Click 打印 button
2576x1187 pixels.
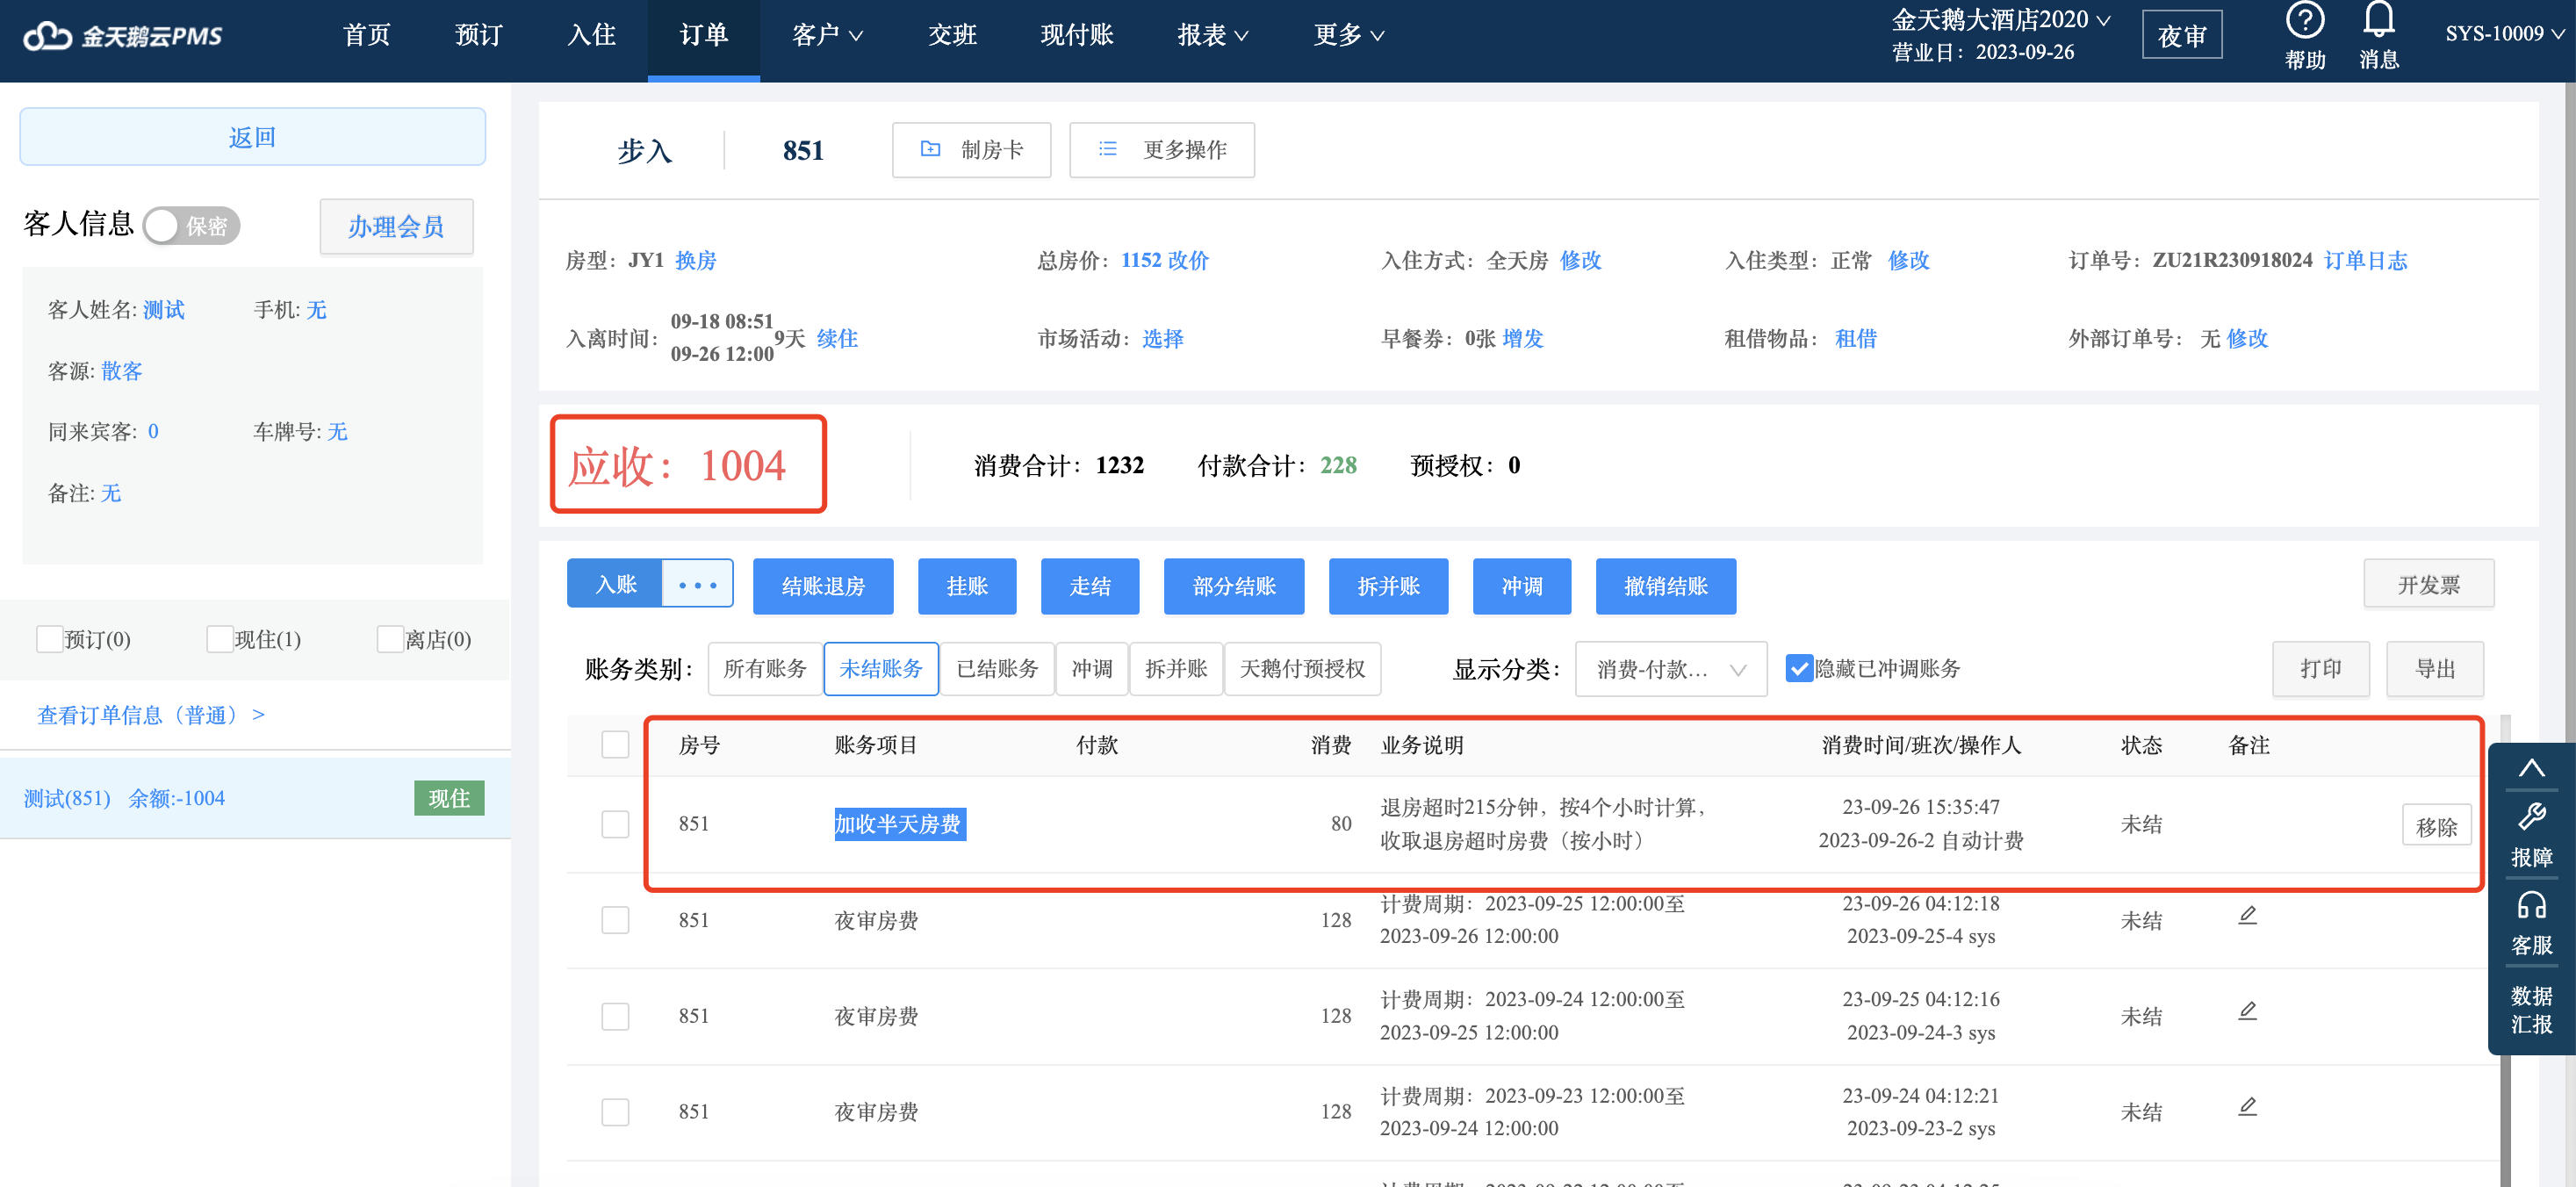pos(2320,669)
